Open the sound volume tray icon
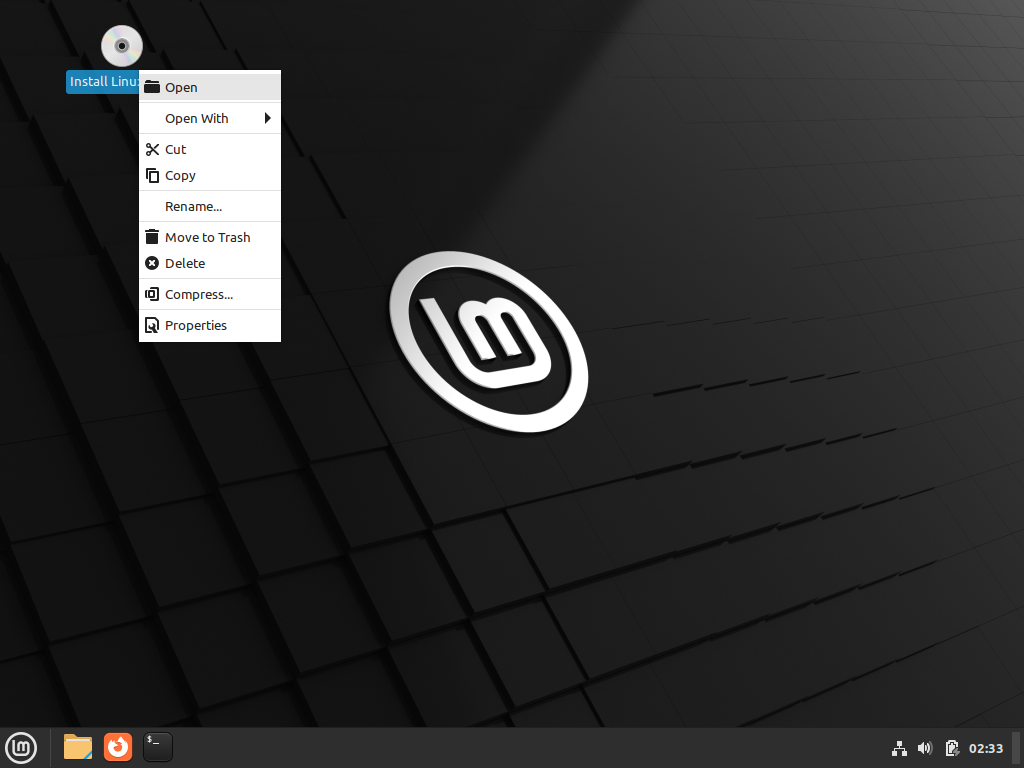This screenshot has height=768, width=1024. pos(925,748)
